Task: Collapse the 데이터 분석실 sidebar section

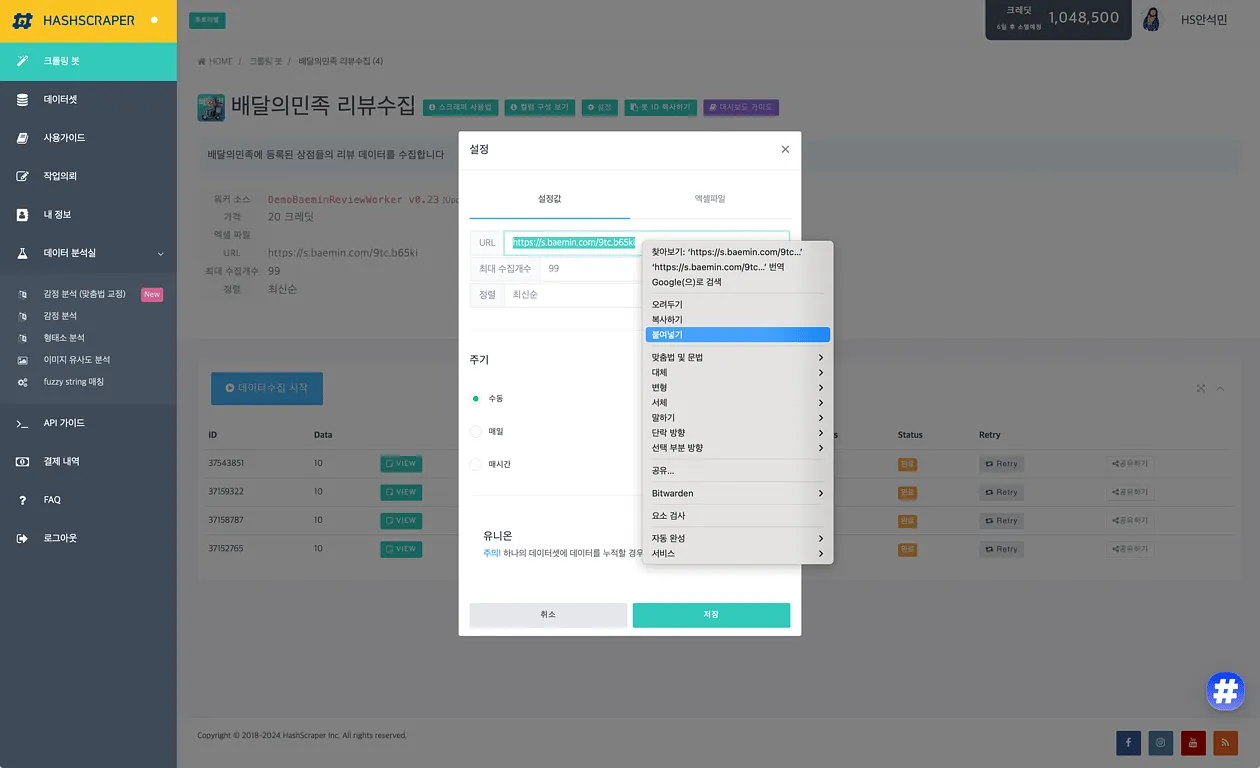Action: tap(160, 254)
